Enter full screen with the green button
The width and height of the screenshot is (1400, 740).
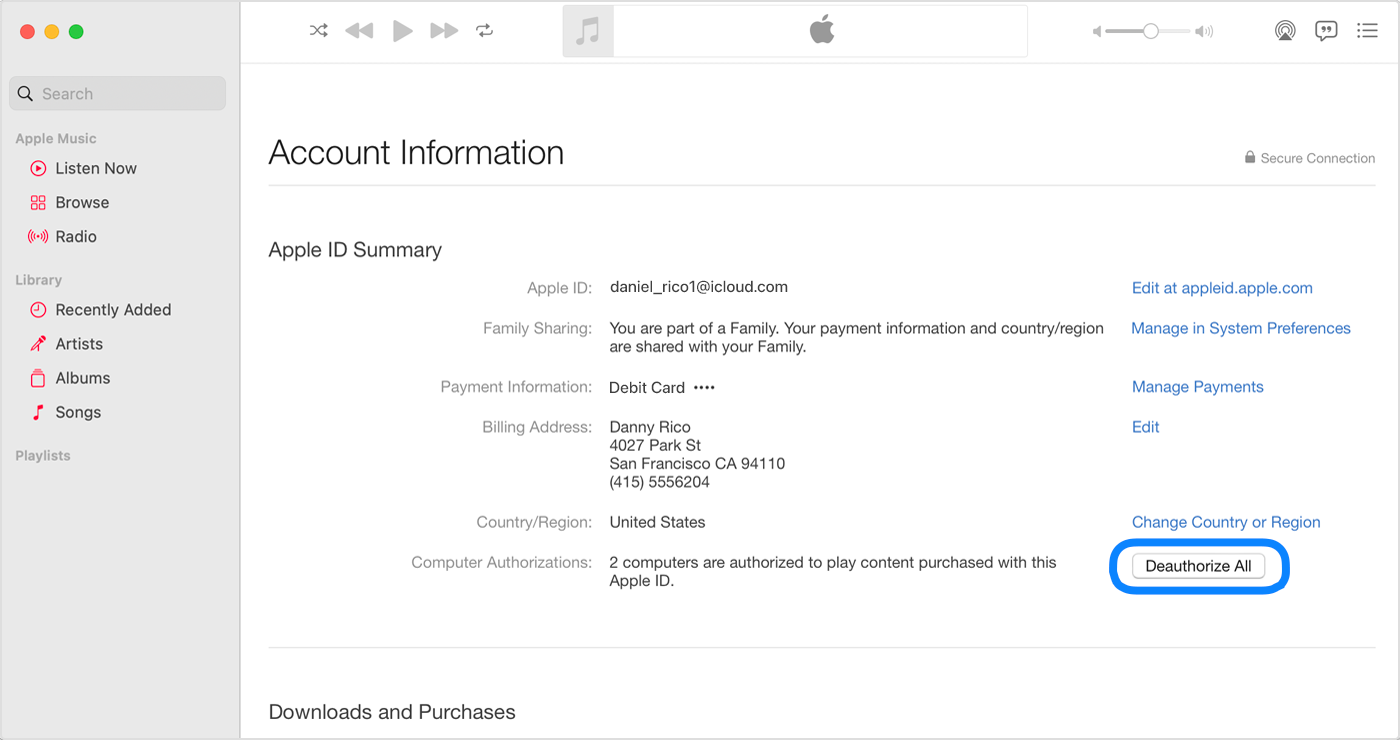click(x=76, y=32)
